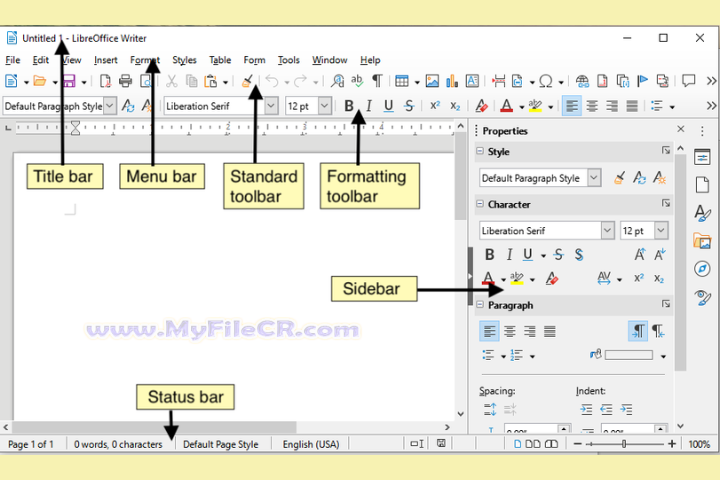
Task: Open the 12 pt font size dropdown in toolbar
Action: tap(324, 106)
